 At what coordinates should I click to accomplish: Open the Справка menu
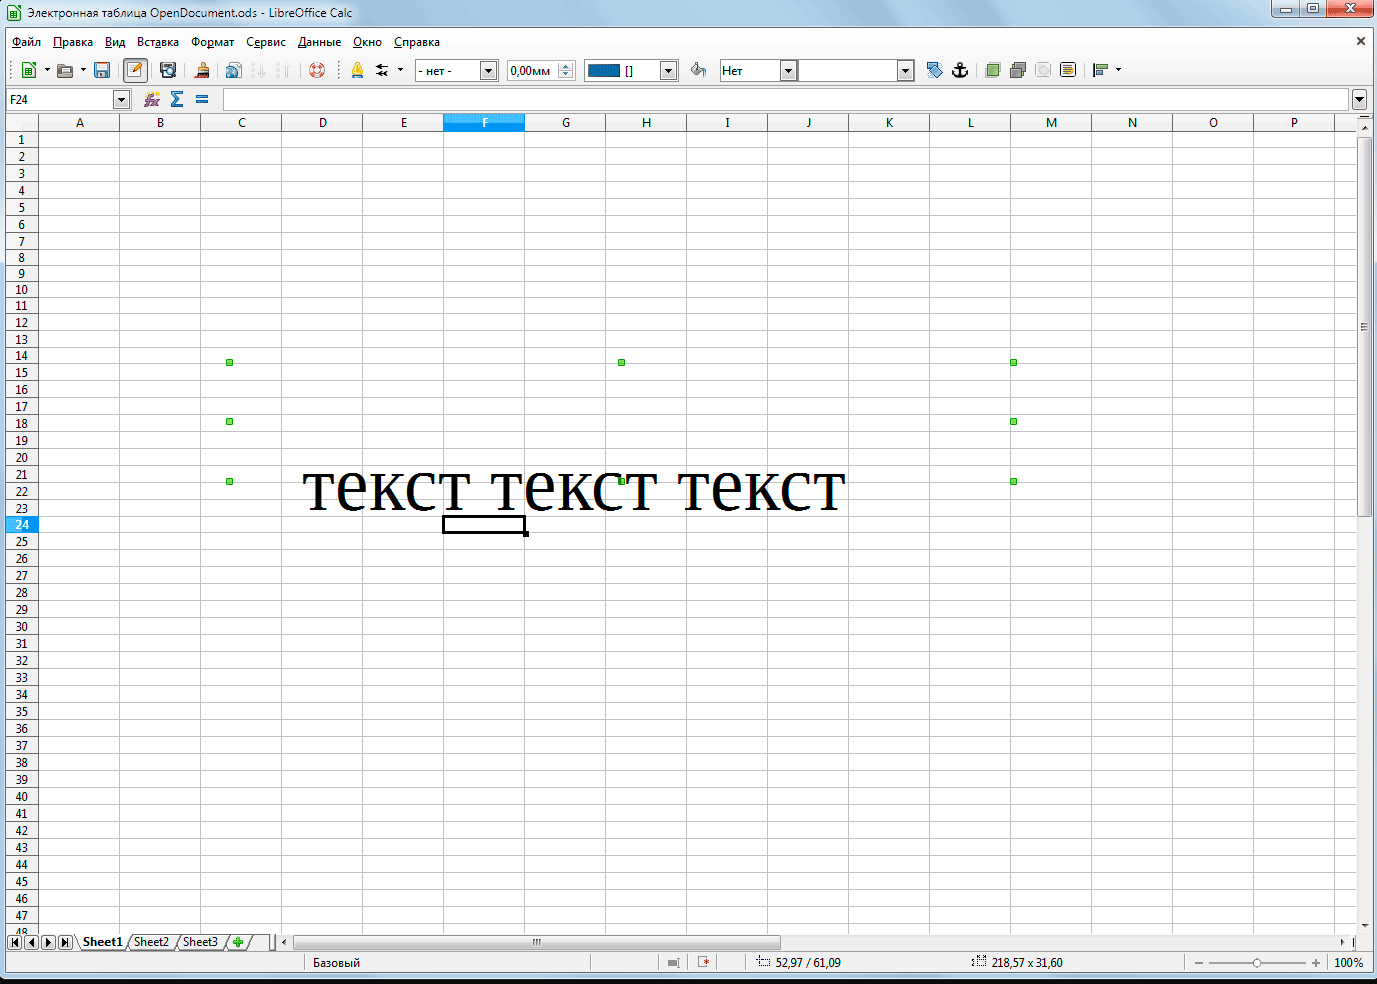(417, 42)
